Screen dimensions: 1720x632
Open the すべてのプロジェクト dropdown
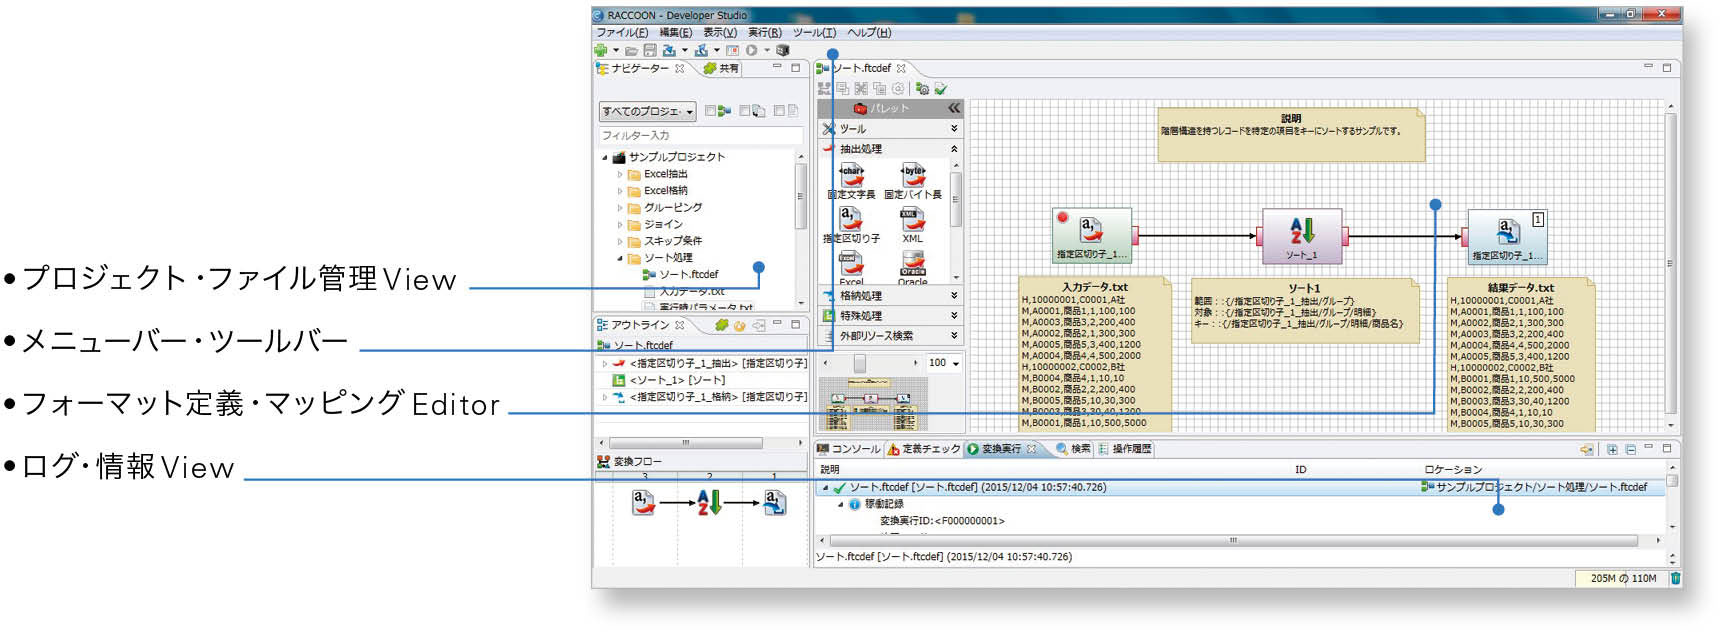648,111
